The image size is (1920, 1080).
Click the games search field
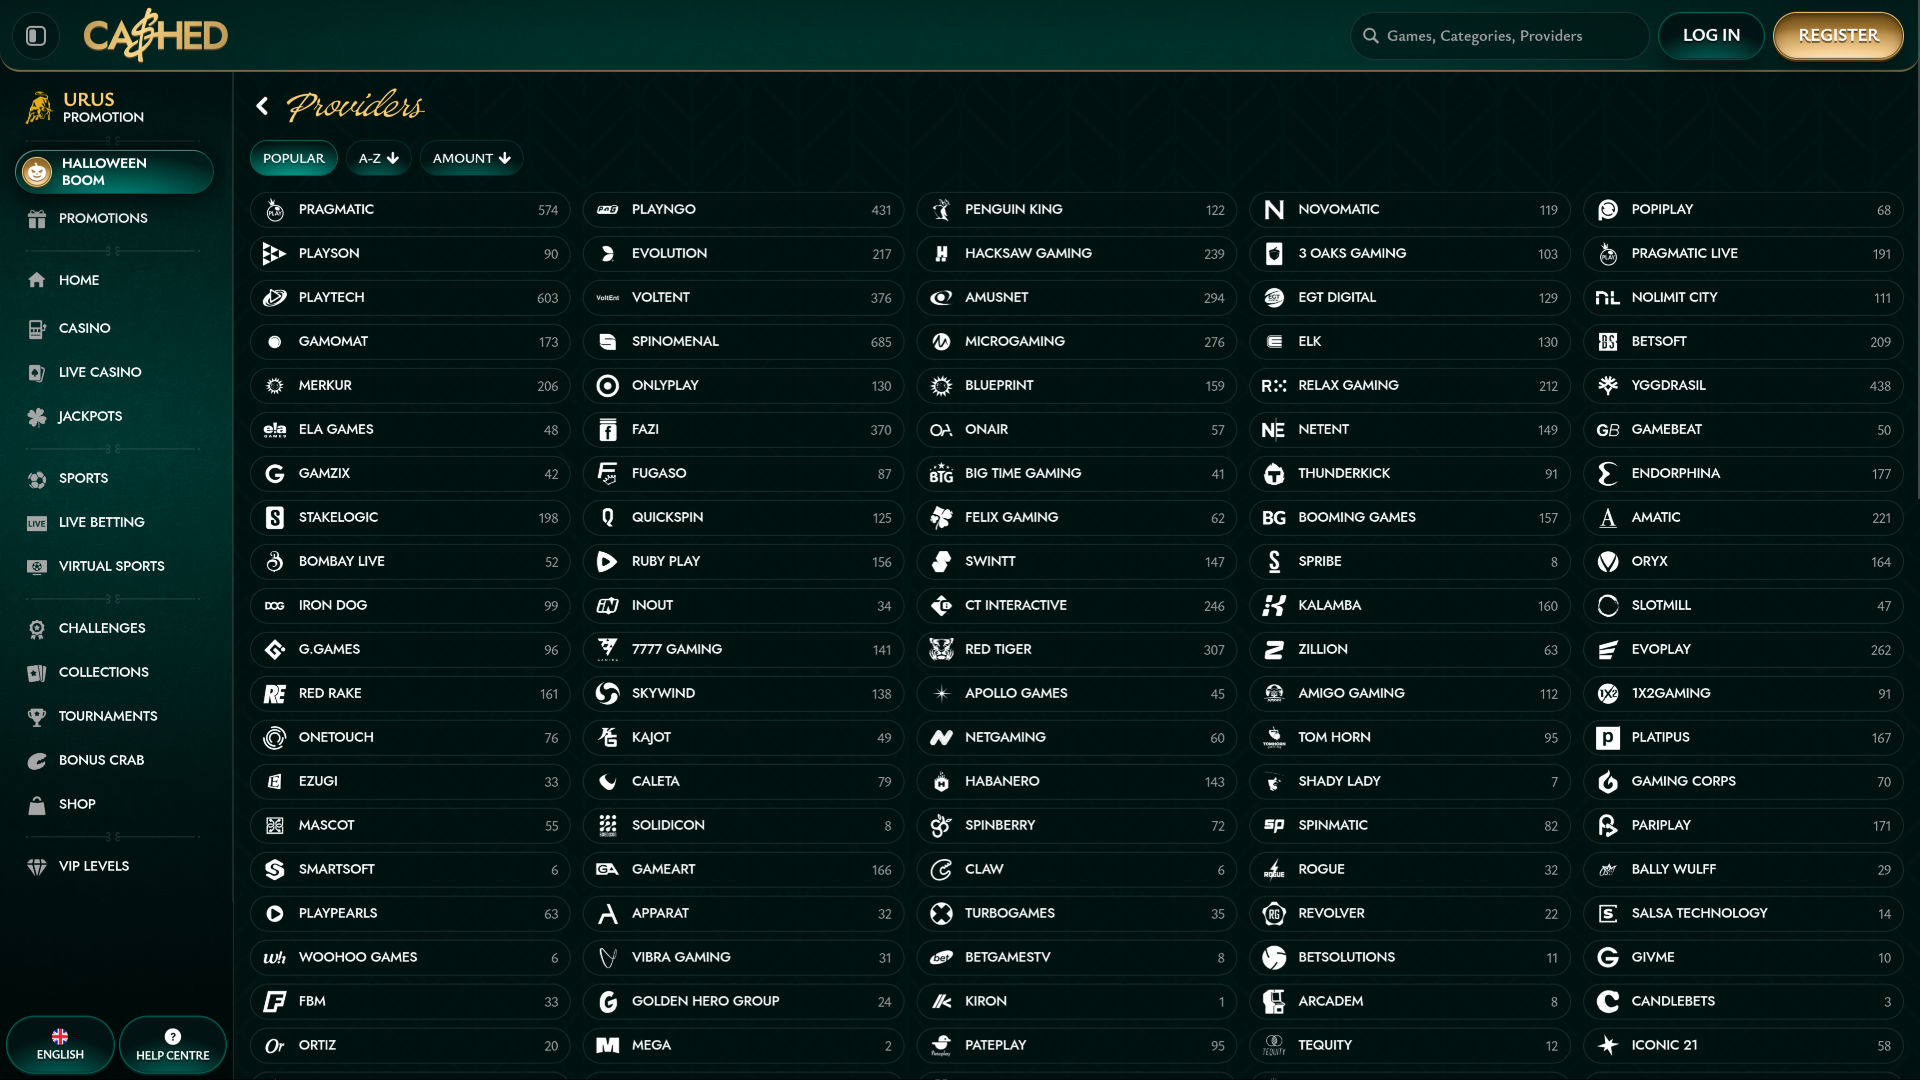tap(1498, 36)
